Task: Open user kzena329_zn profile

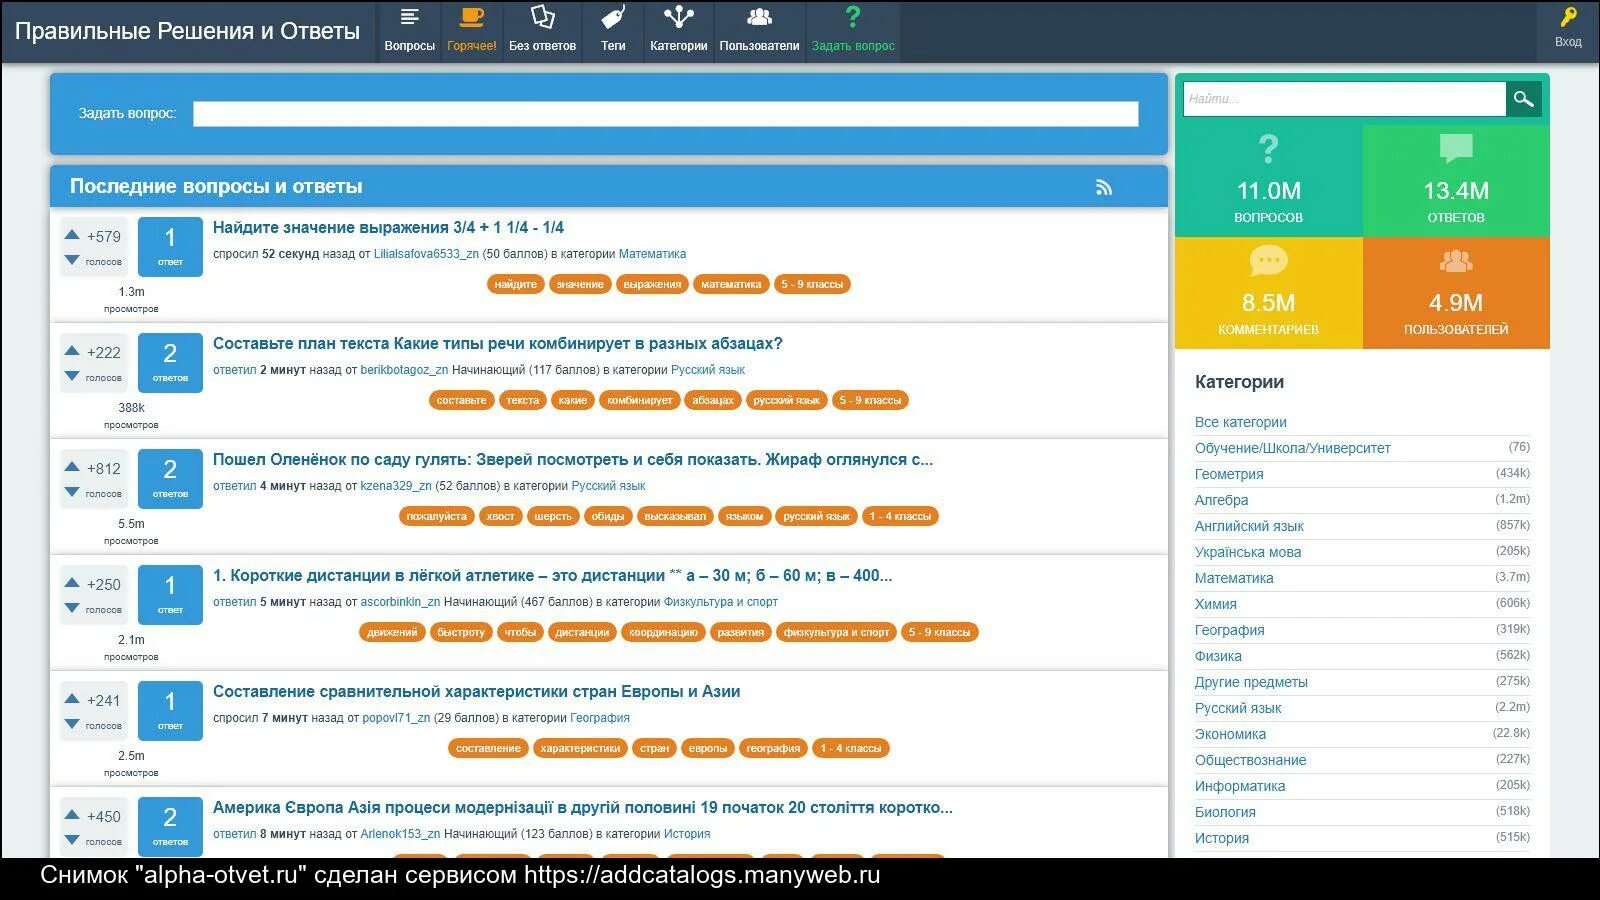Action: (396, 486)
